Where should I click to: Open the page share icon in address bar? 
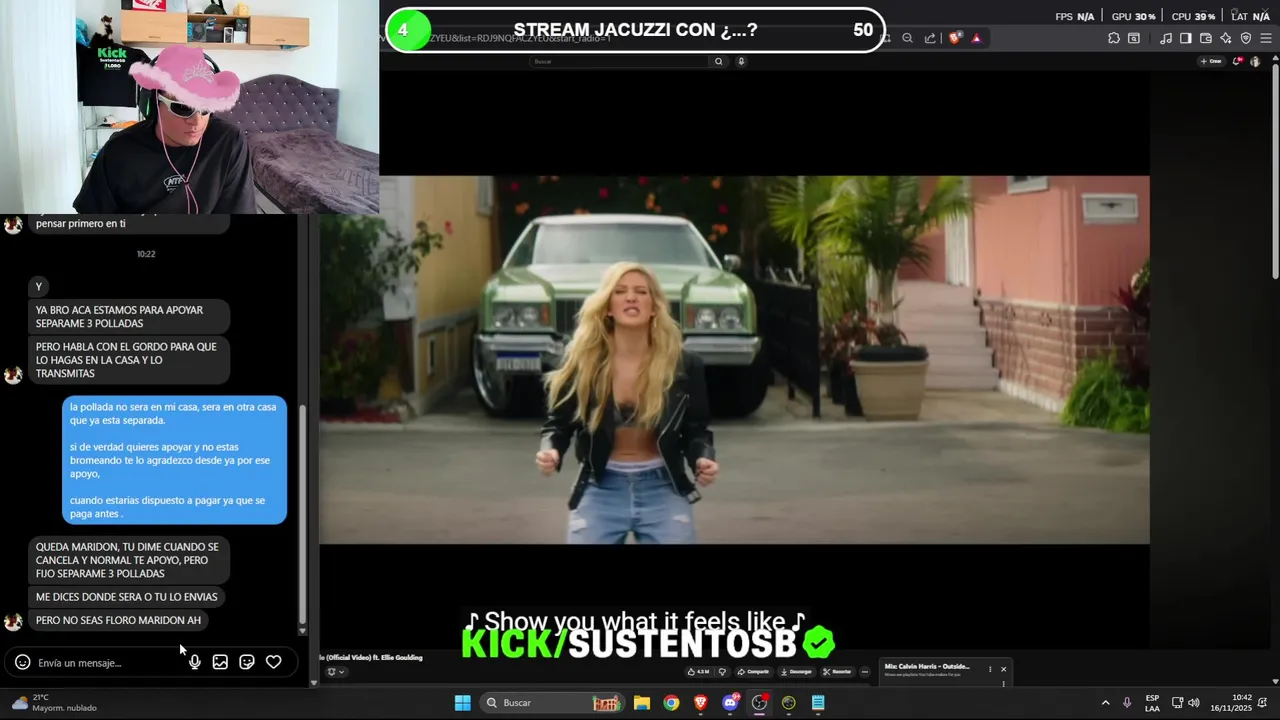point(930,38)
